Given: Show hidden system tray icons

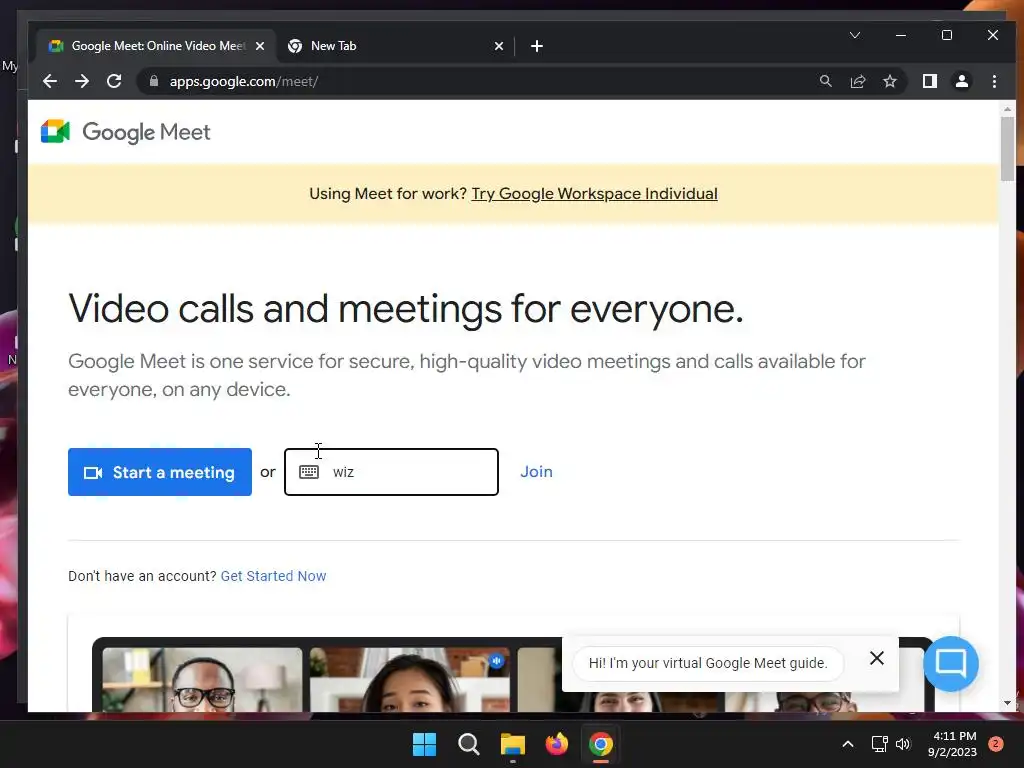Looking at the screenshot, I should pos(848,744).
